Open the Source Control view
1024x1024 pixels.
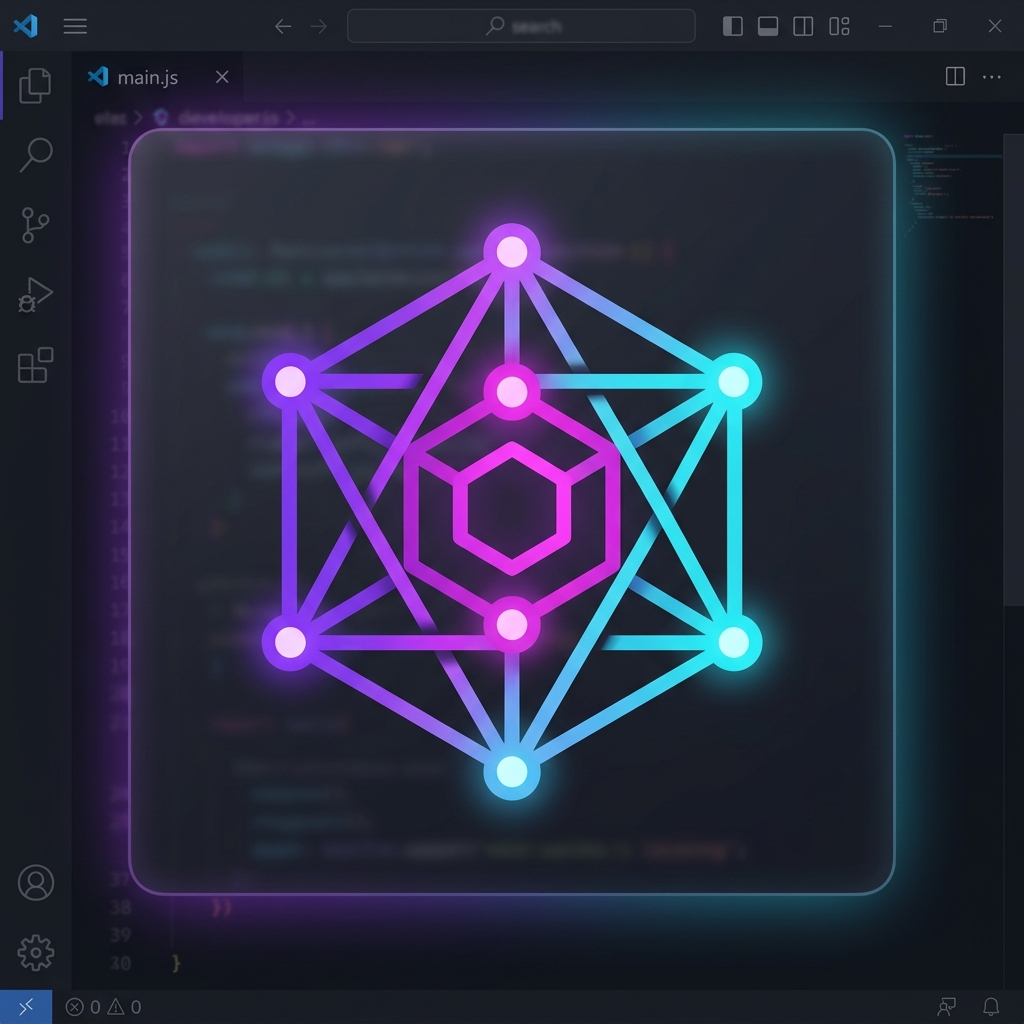coord(35,225)
